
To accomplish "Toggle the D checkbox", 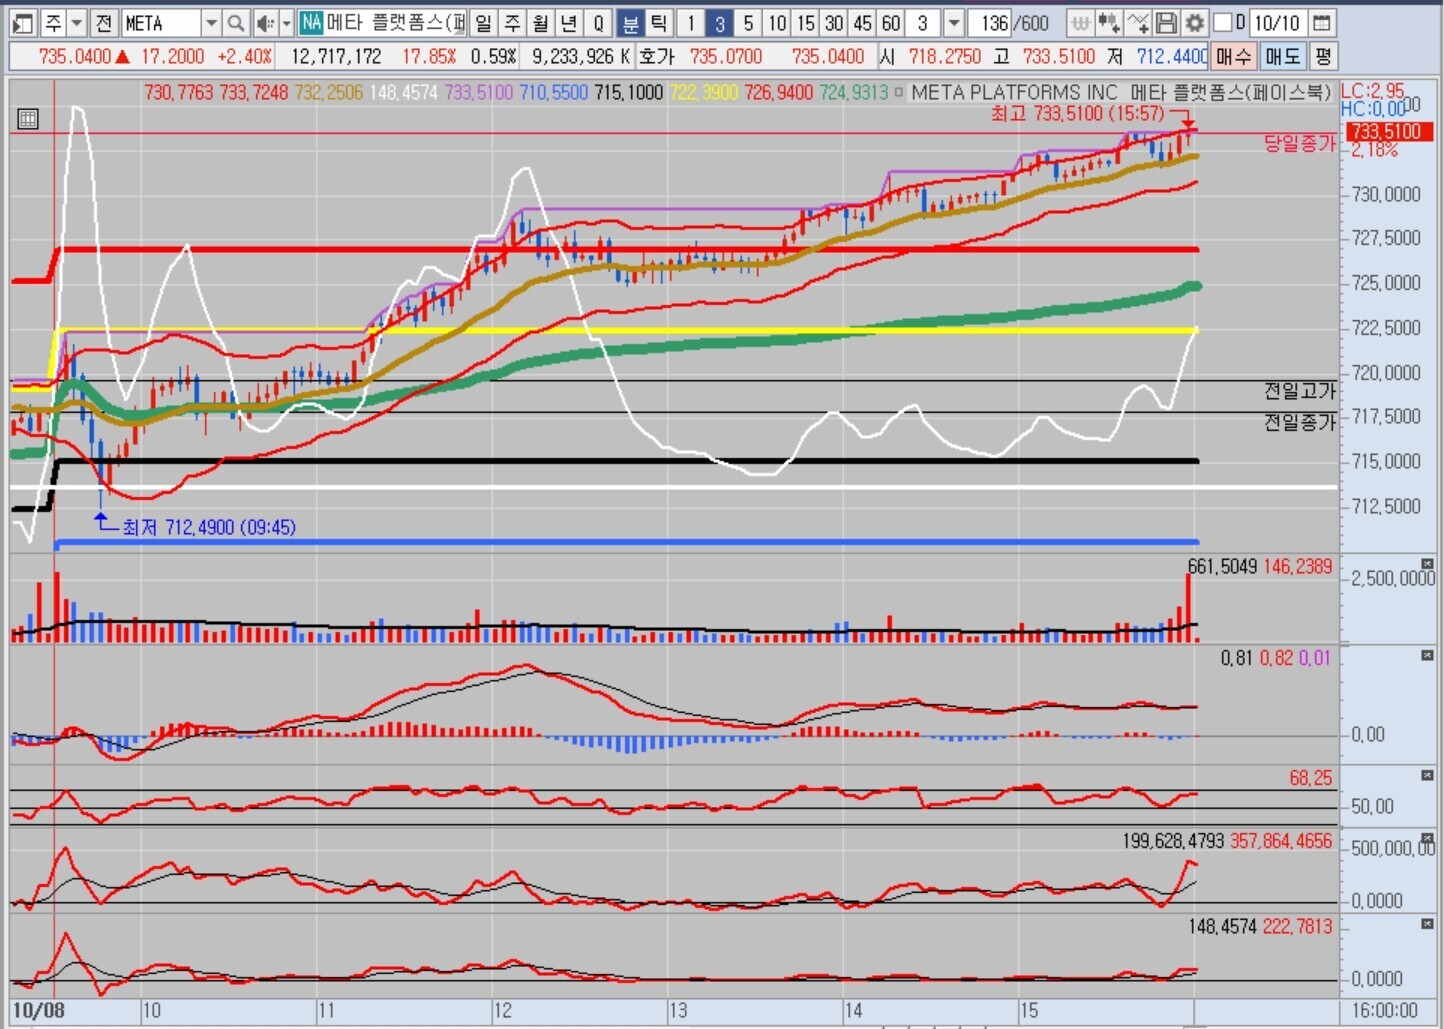I will pos(1222,22).
